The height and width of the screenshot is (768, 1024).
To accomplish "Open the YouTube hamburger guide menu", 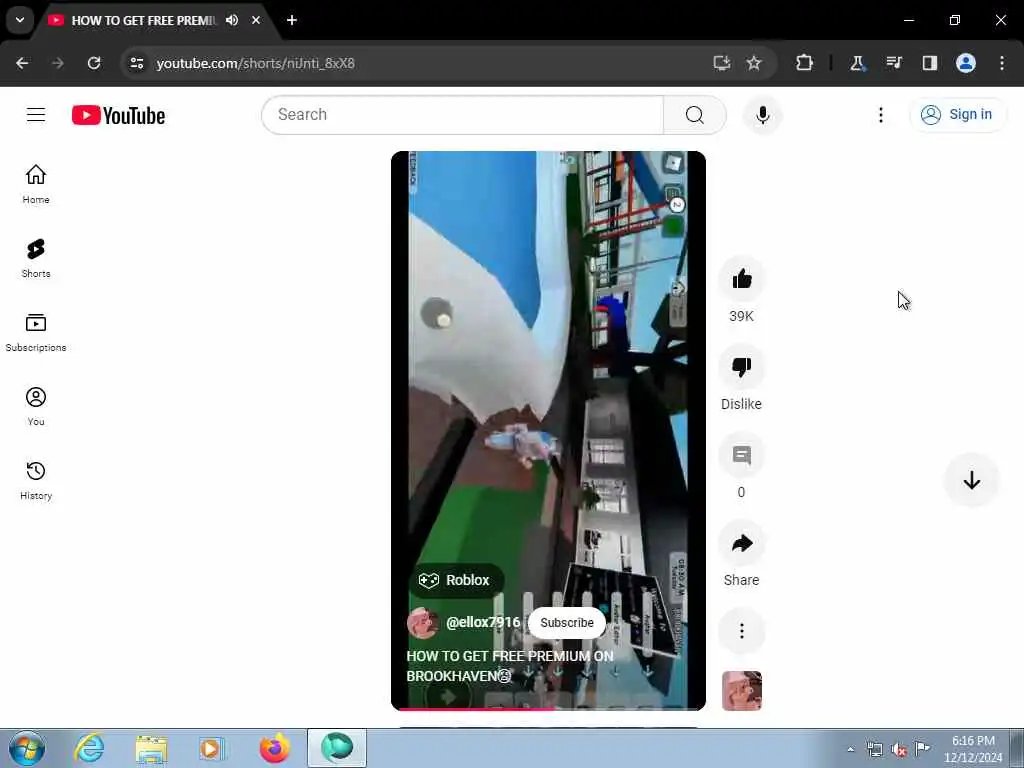I will [36, 115].
